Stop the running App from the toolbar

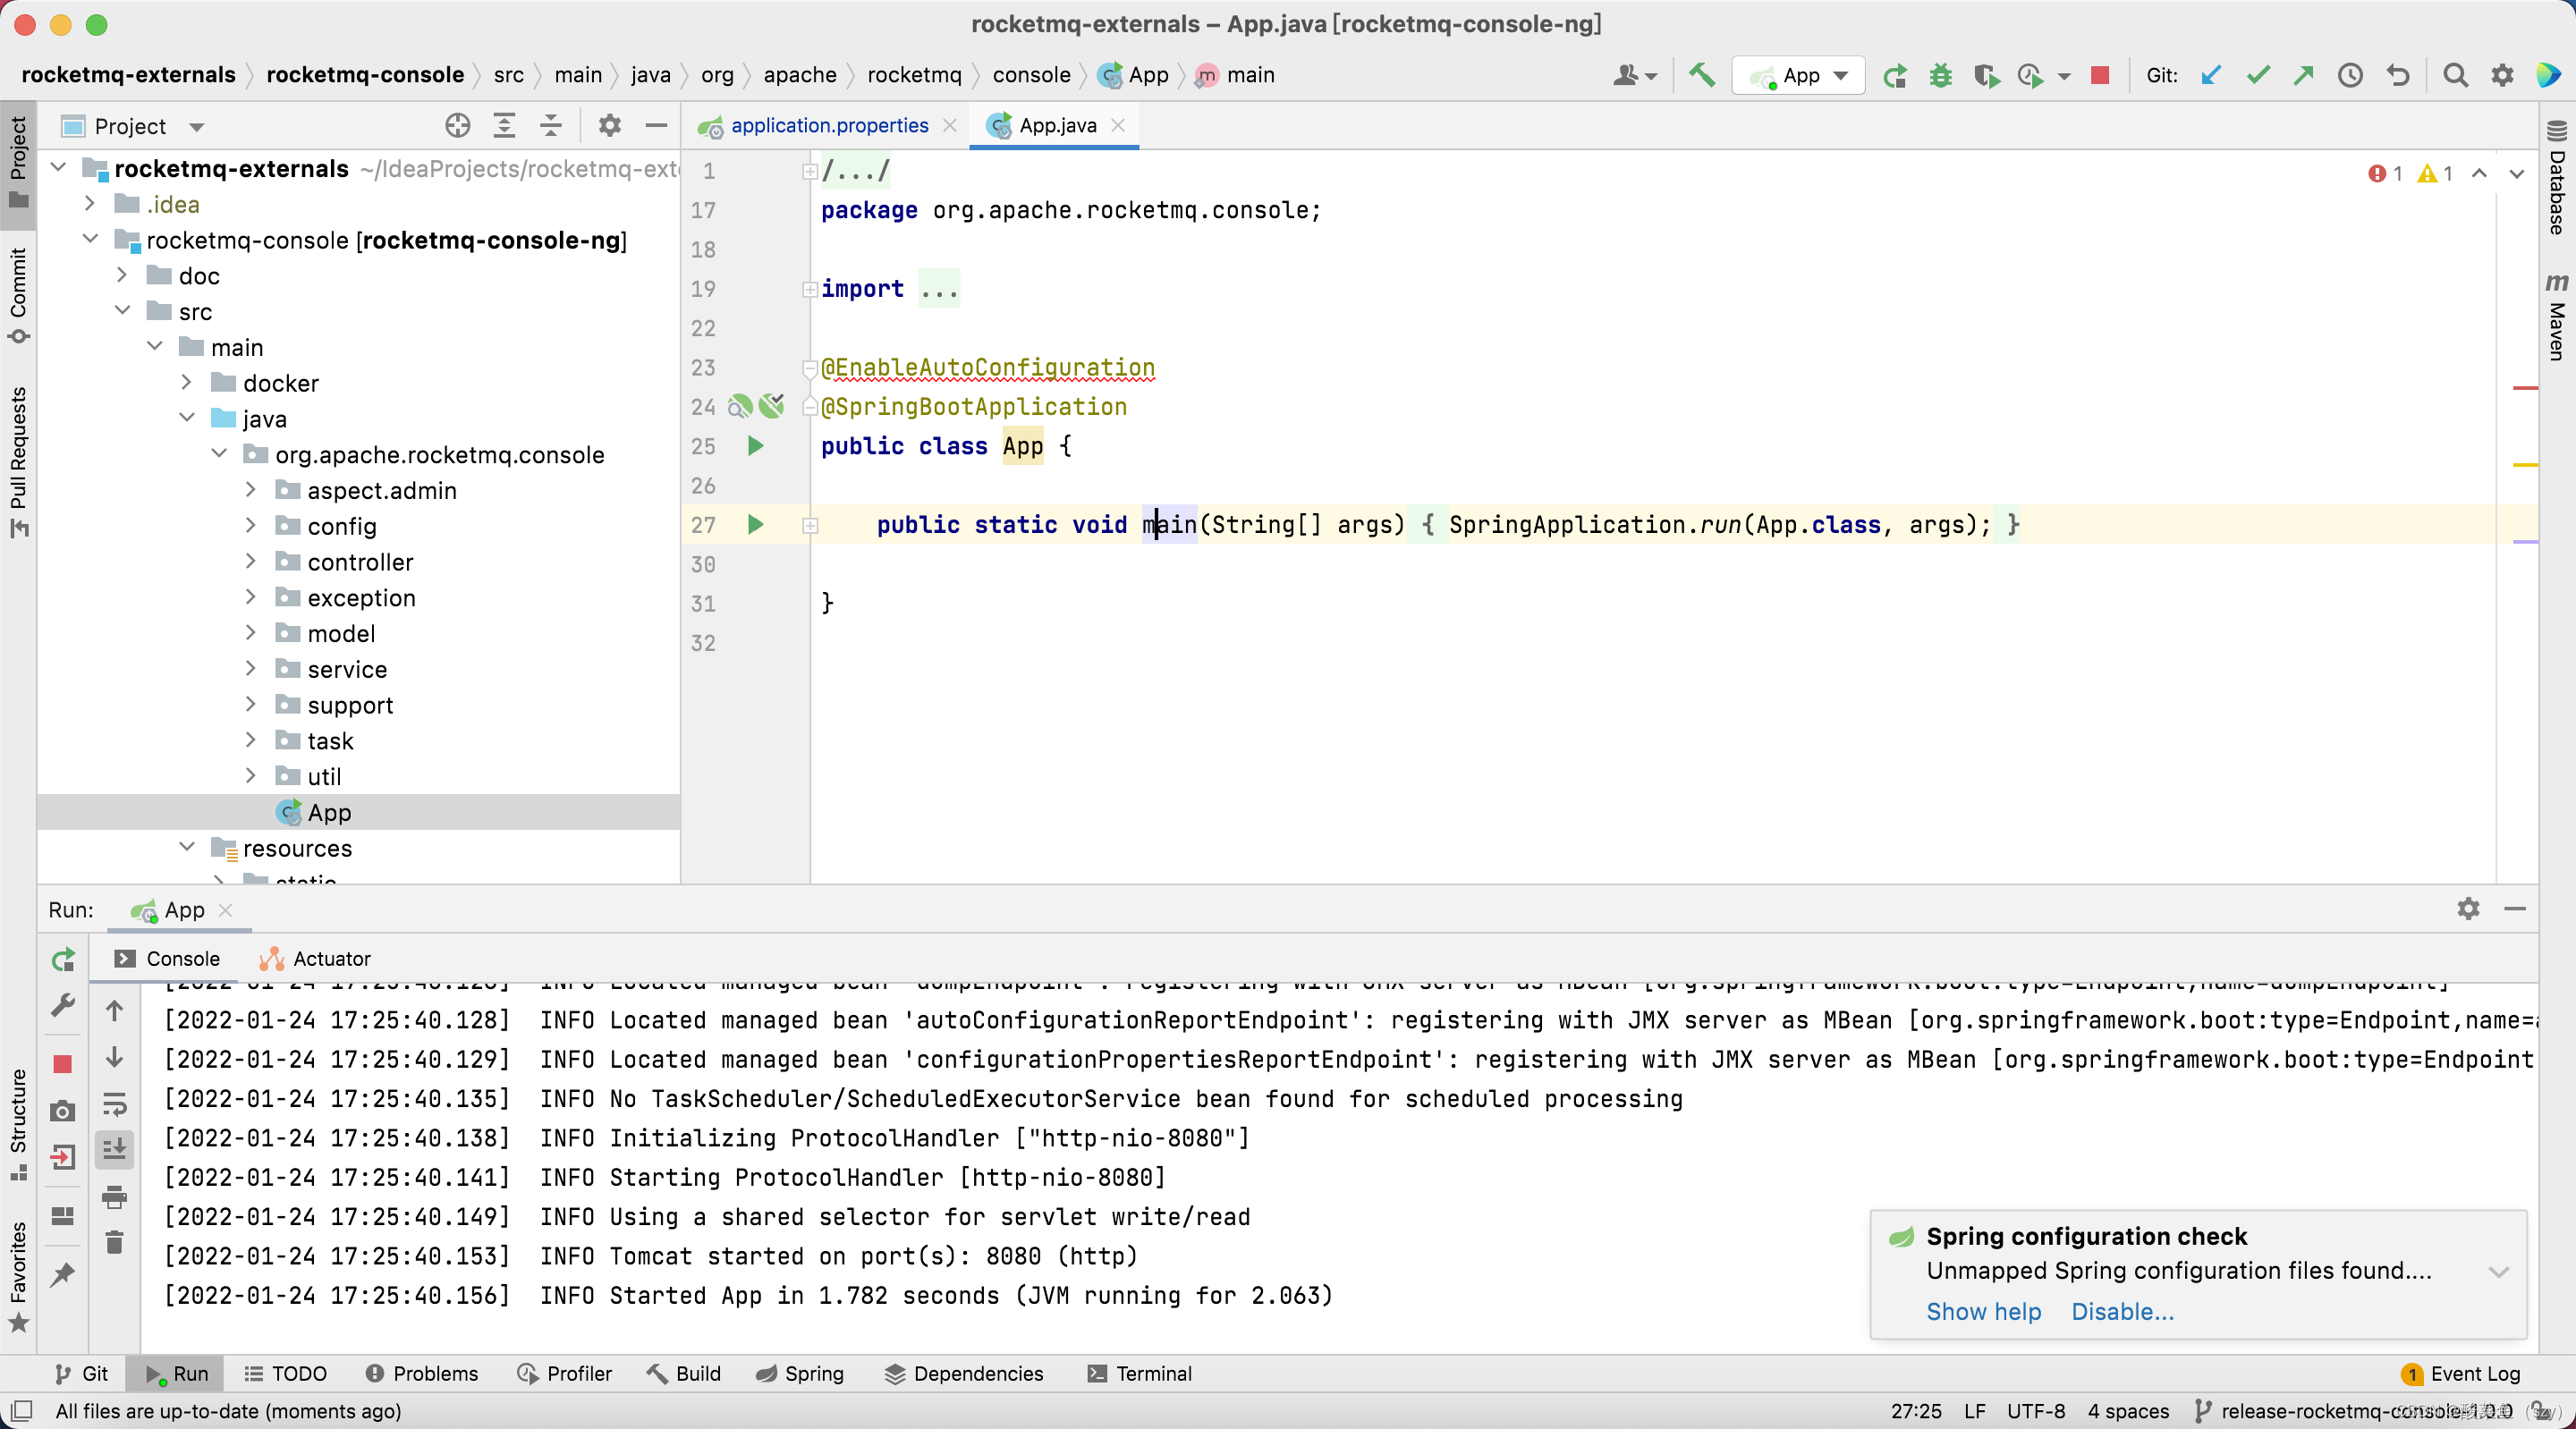pyautogui.click(x=2099, y=75)
